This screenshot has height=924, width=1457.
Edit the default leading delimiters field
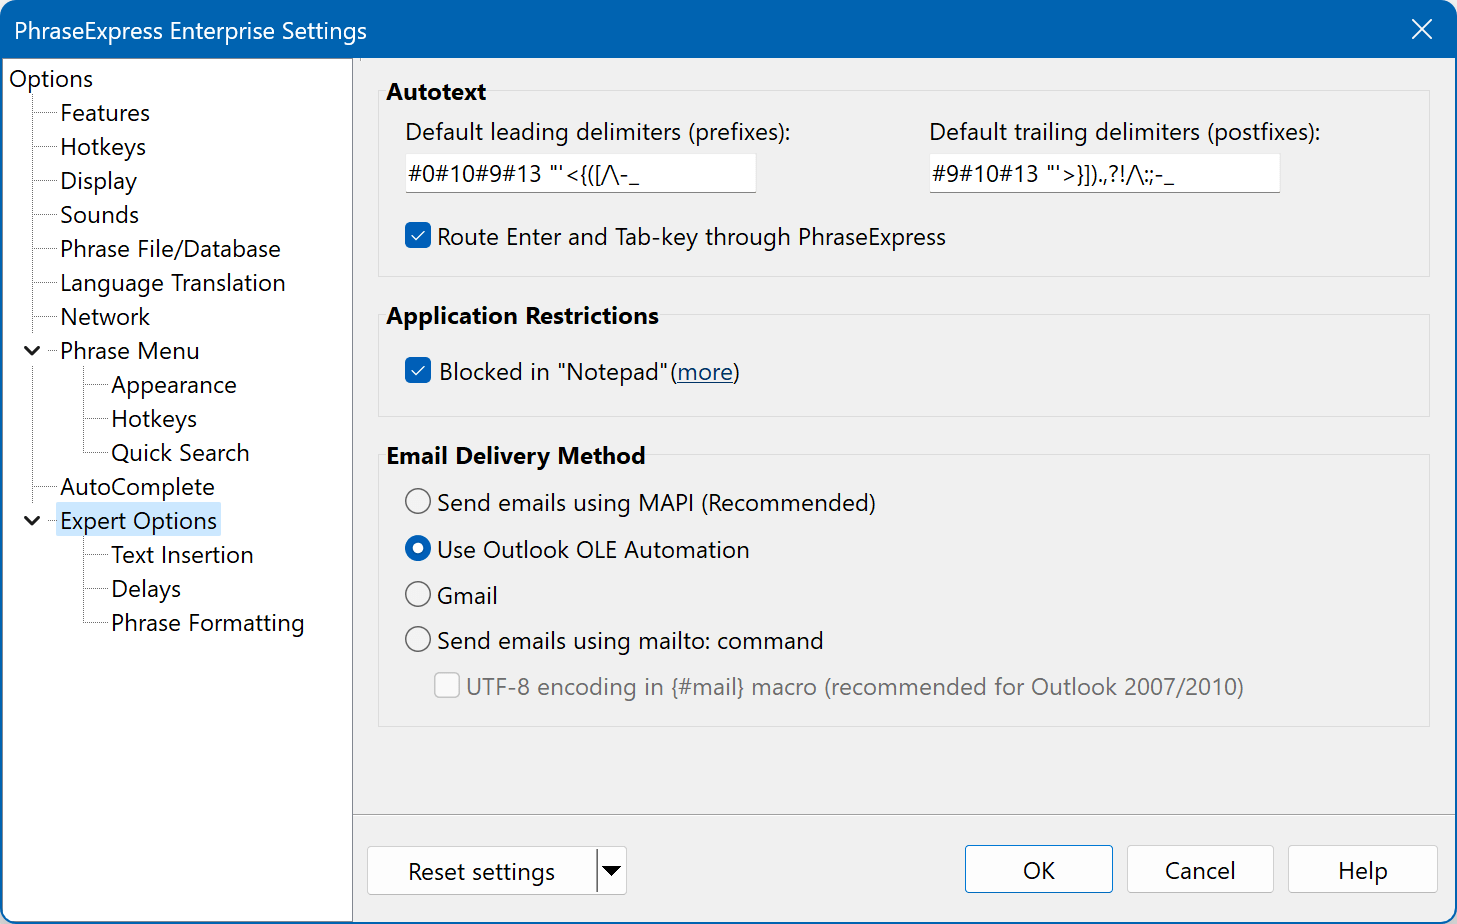[580, 173]
